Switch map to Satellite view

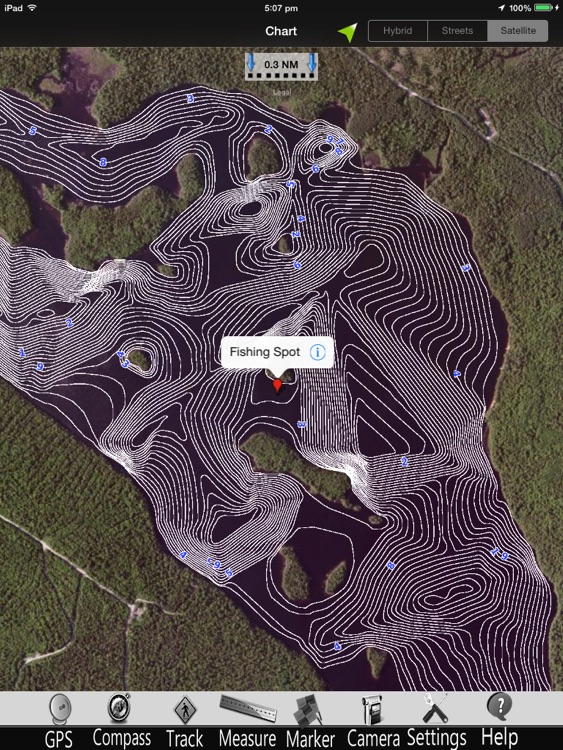(518, 31)
